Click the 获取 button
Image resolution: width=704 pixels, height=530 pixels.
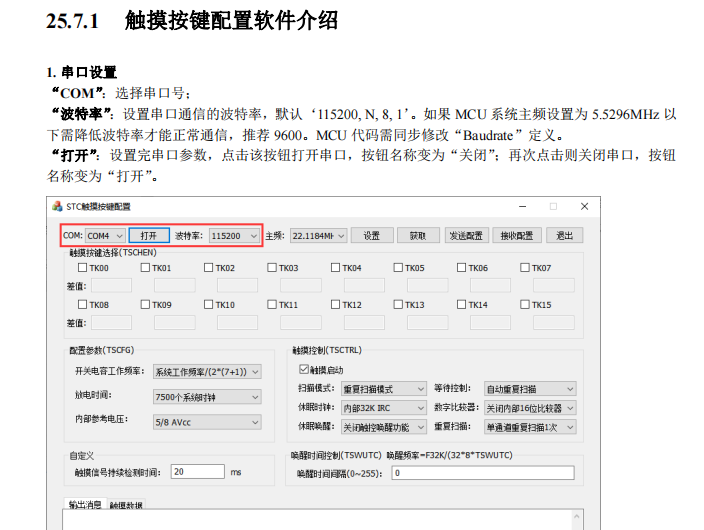[418, 236]
